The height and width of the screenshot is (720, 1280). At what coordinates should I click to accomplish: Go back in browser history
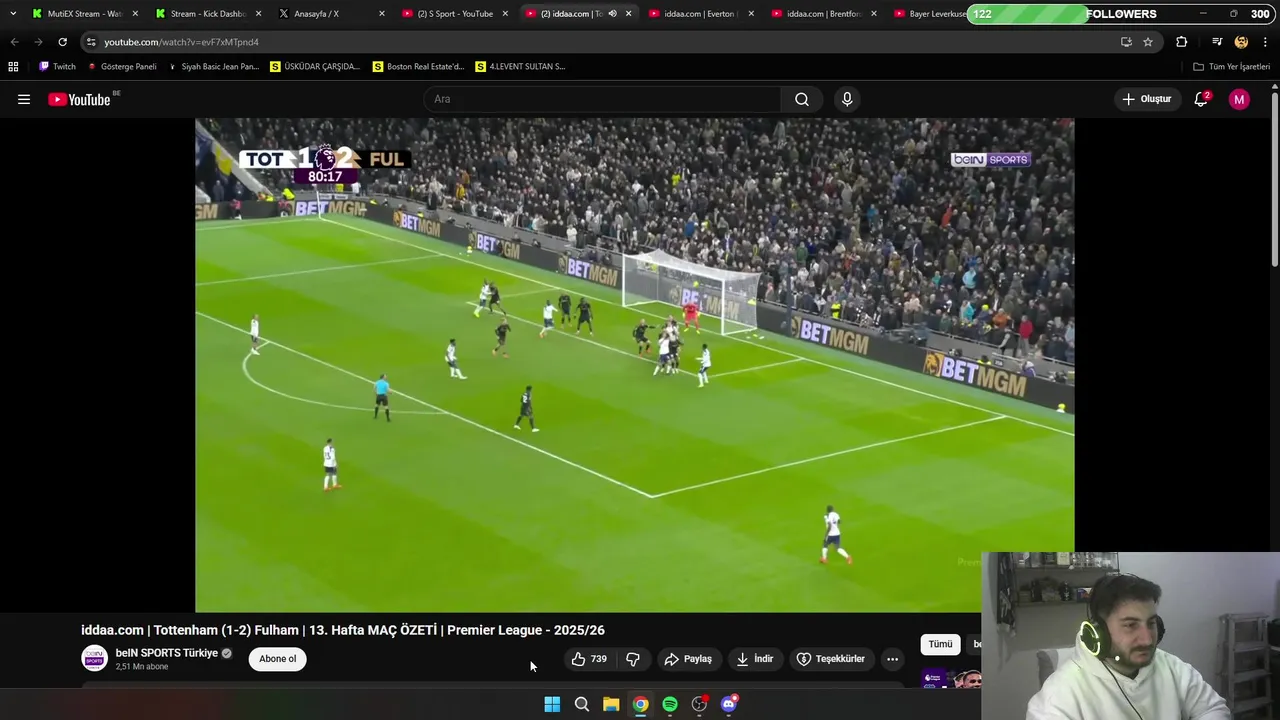(14, 42)
